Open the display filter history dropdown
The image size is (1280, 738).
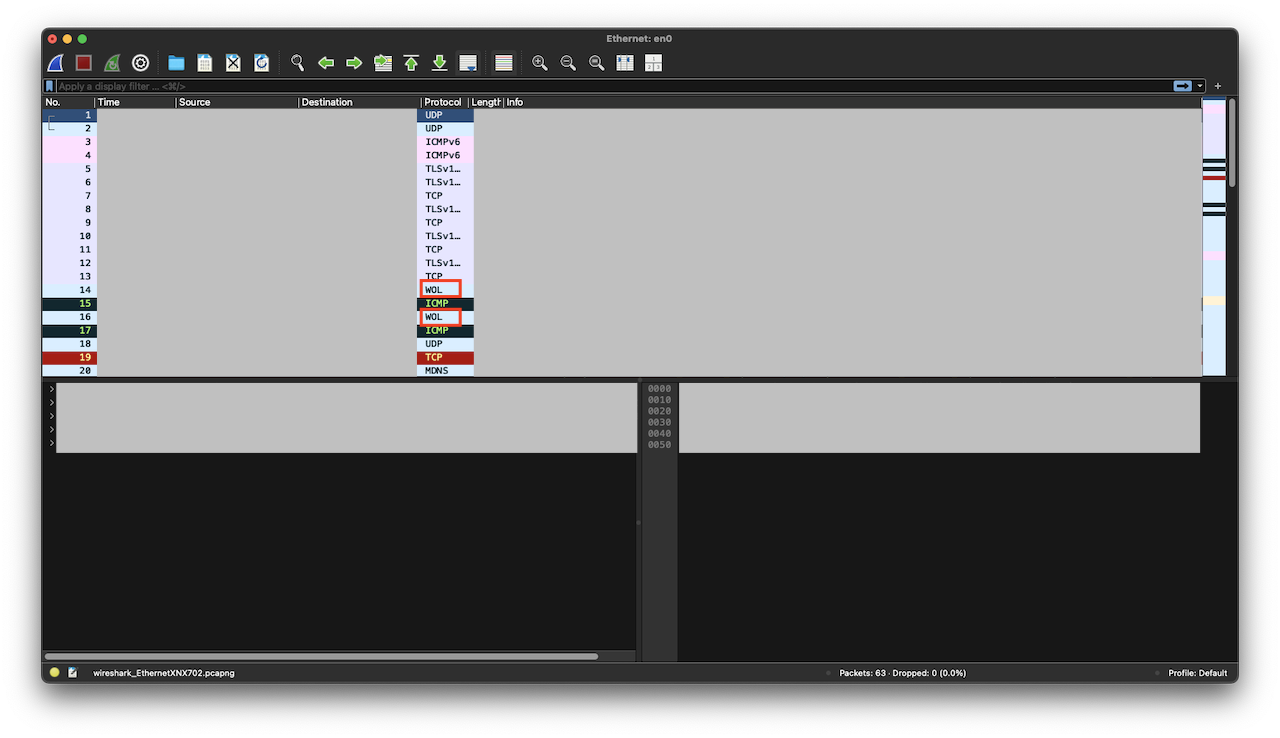click(x=1200, y=86)
